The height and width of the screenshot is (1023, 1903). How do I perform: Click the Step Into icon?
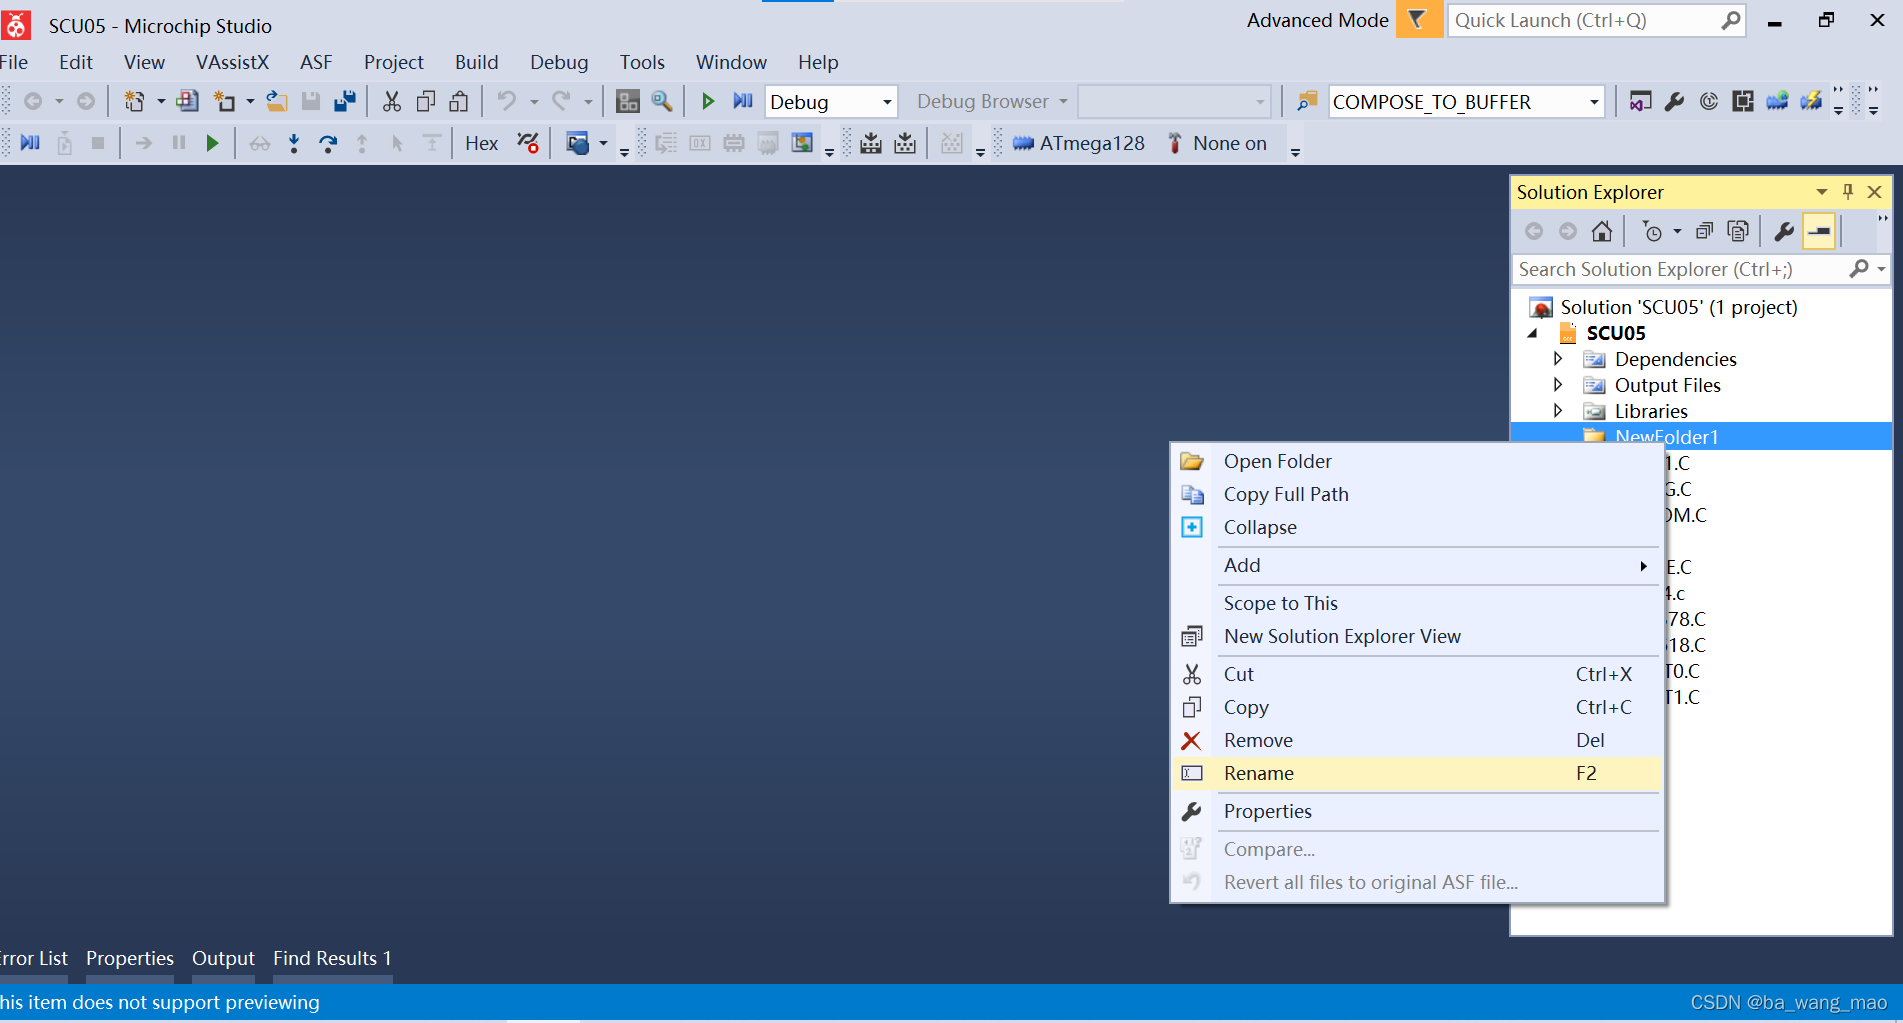pos(294,143)
